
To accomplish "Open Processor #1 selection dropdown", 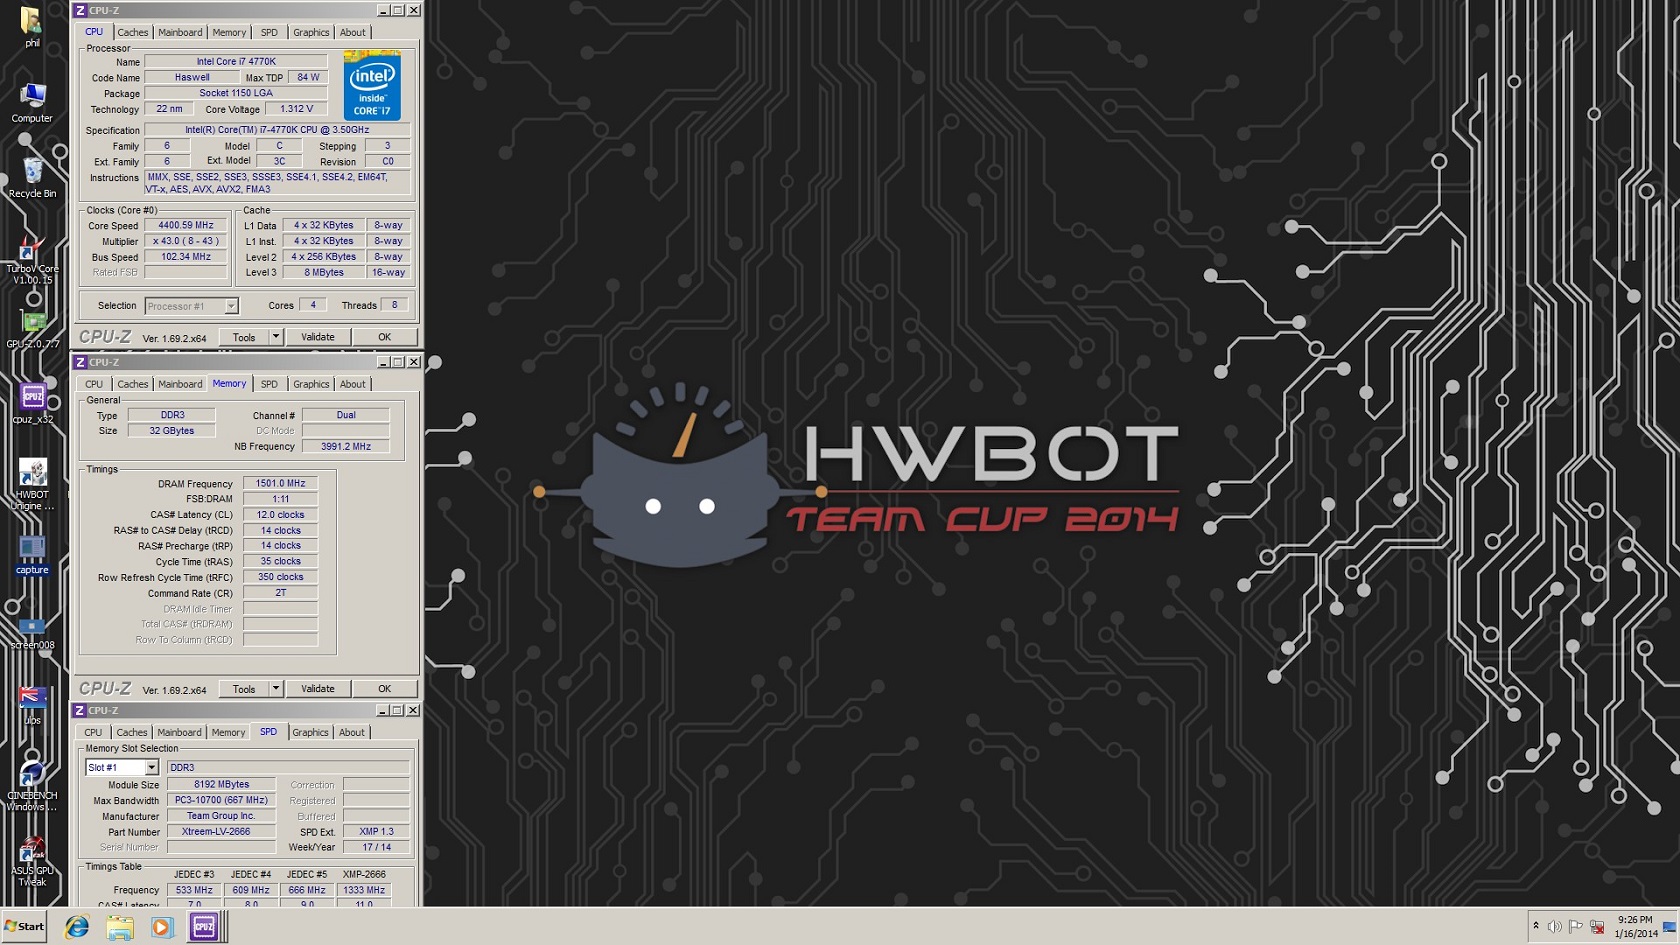I will 191,306.
